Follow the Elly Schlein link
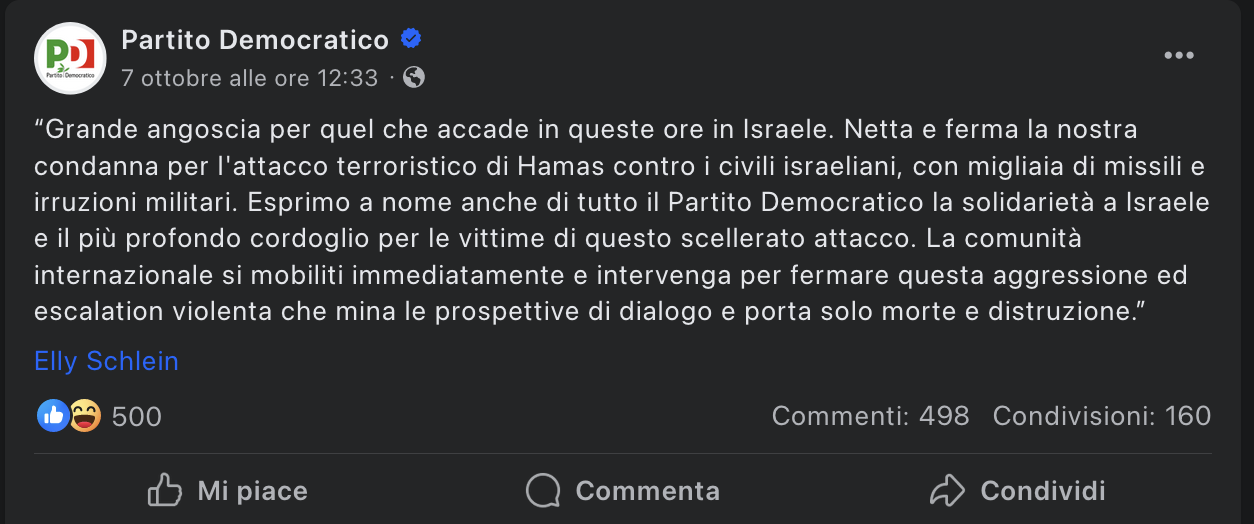The width and height of the screenshot is (1254, 524). coord(106,361)
